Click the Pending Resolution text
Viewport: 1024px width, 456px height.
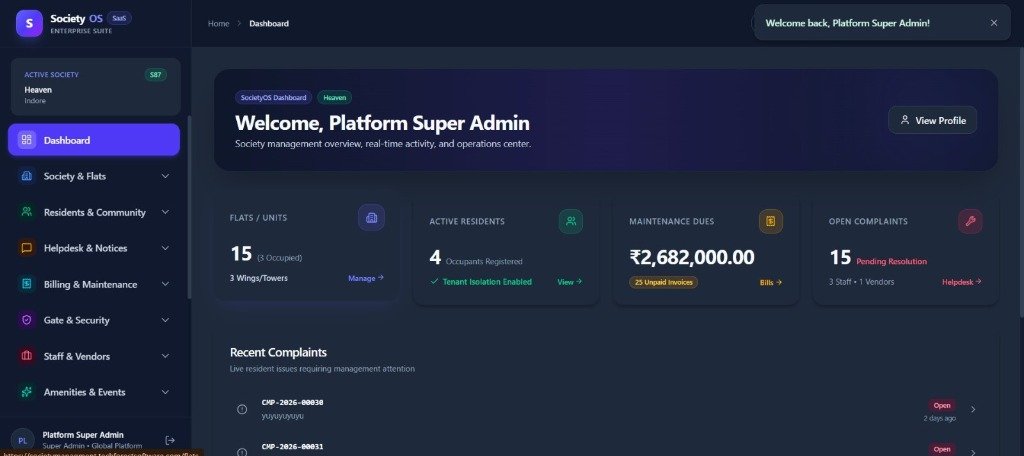(x=891, y=261)
